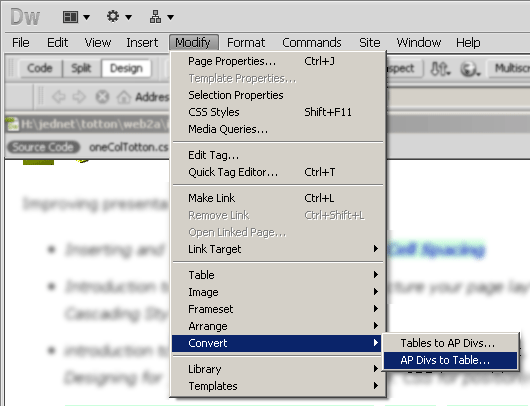Expand the arrow beside the Layout icon
The width and height of the screenshot is (530, 406).
87,17
